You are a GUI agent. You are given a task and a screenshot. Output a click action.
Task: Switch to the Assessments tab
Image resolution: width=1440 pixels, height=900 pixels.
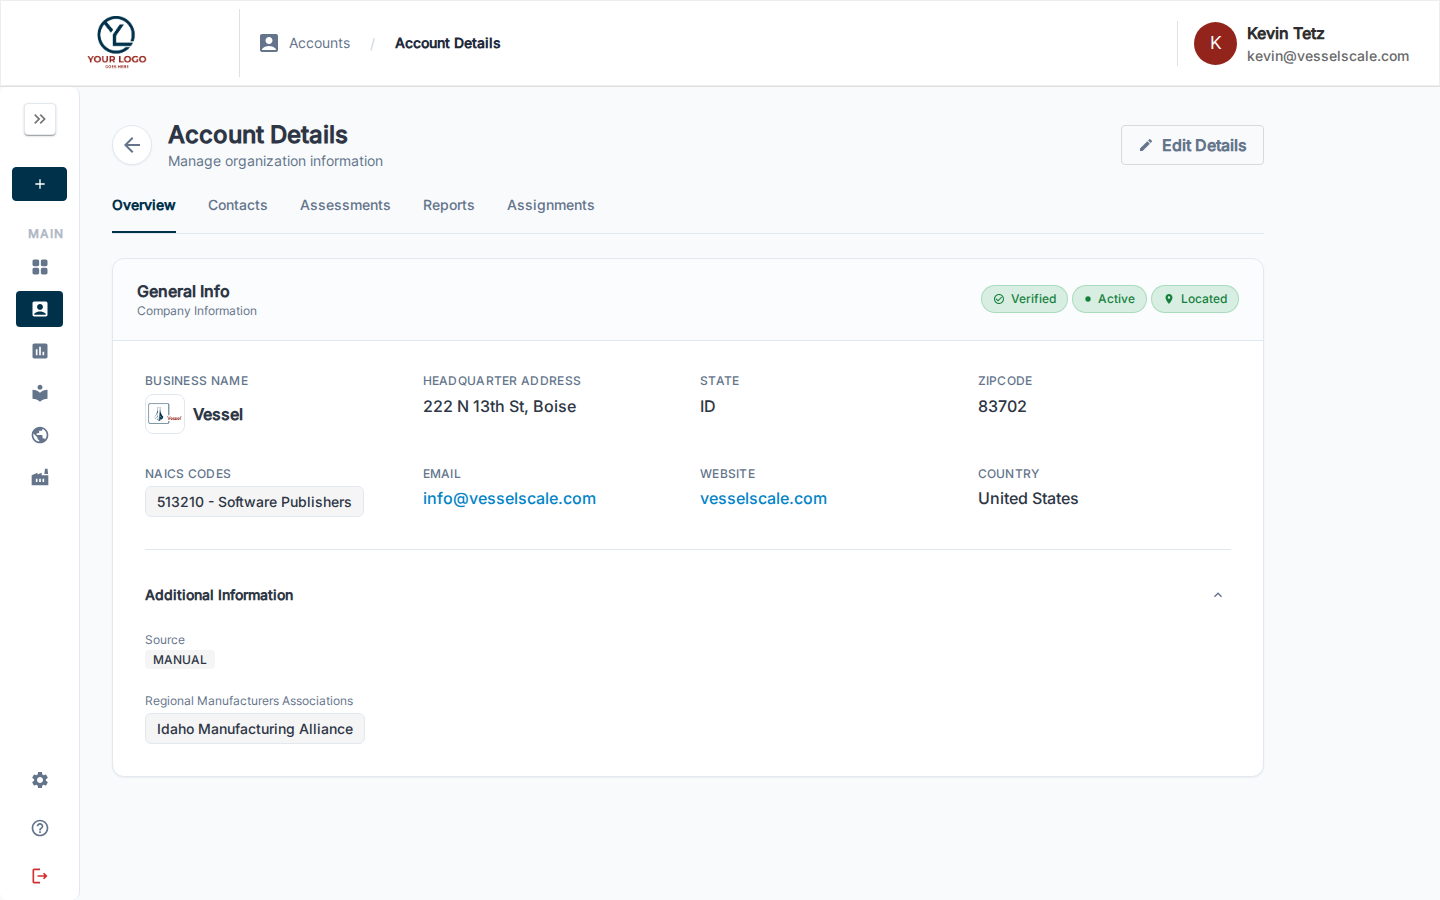point(345,205)
